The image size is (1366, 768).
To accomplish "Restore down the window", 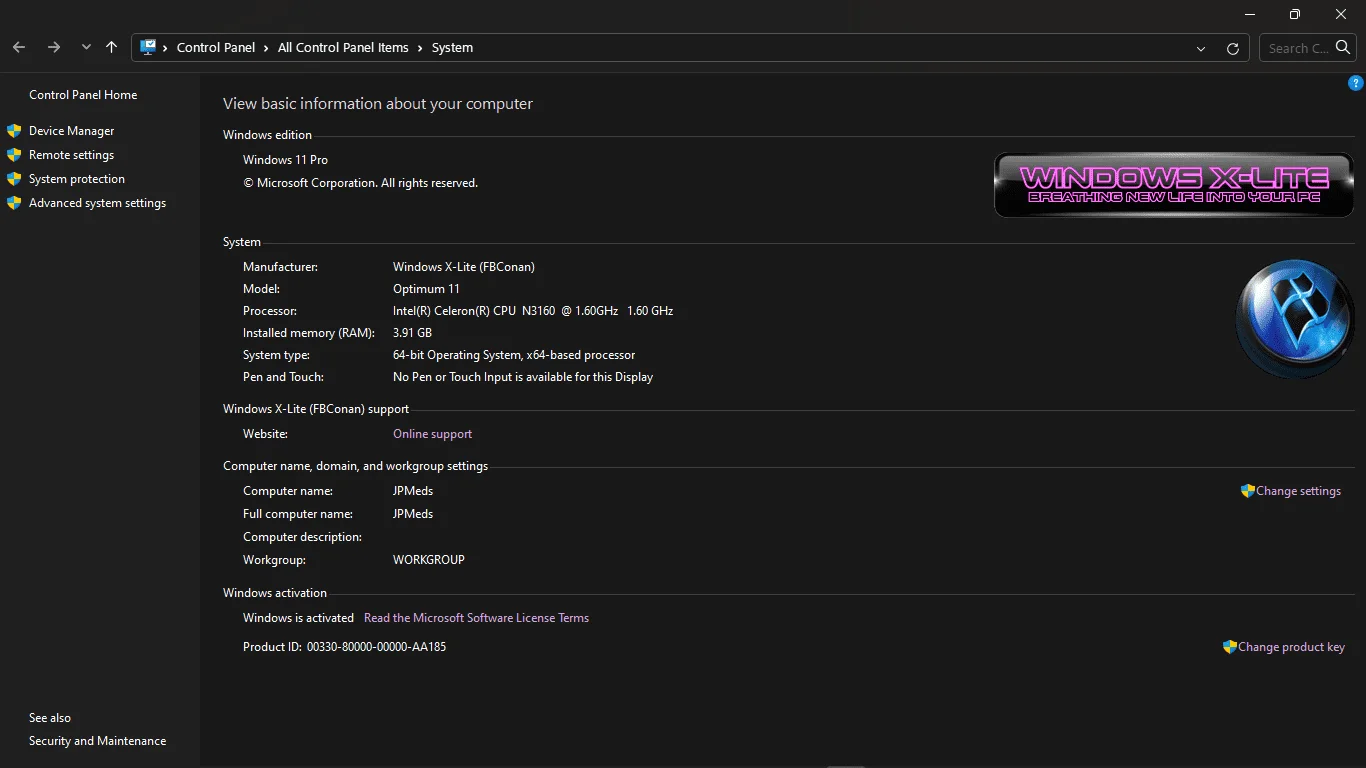I will pos(1295,14).
